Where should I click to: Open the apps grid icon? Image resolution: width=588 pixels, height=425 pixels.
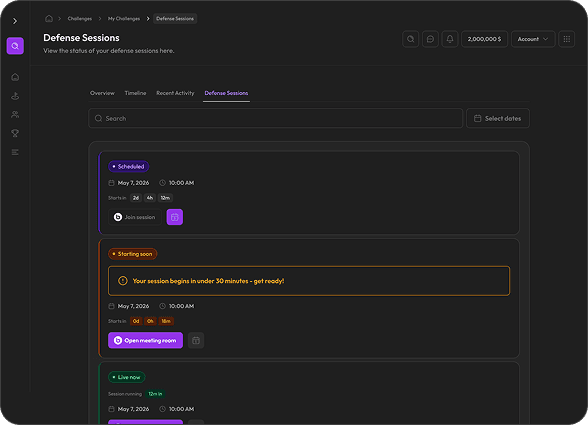tap(567, 39)
